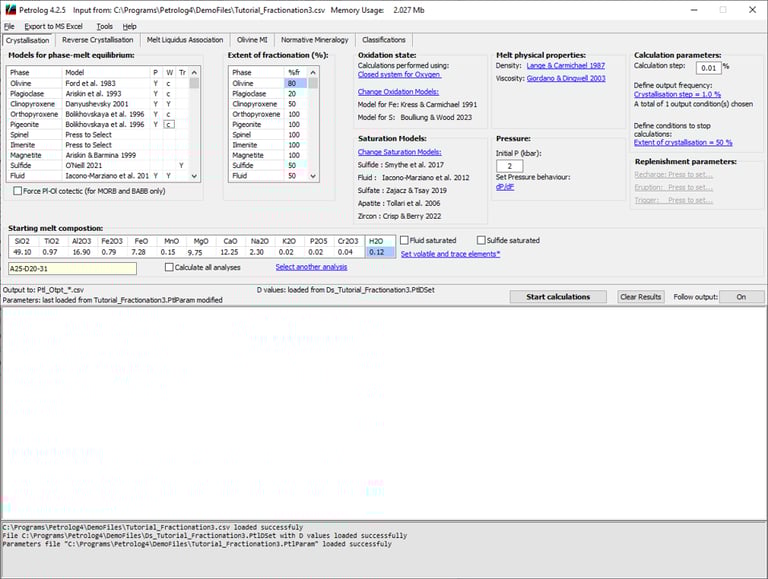Click up arrow of fractionation list scrollbar
Screen dimensions: 768x579
tap(313, 72)
